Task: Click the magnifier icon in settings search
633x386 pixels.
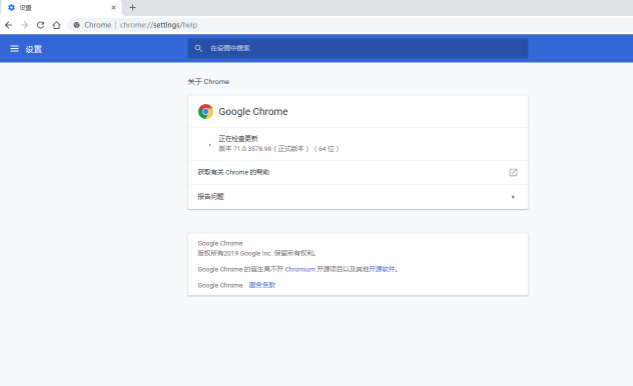Action: [x=198, y=48]
